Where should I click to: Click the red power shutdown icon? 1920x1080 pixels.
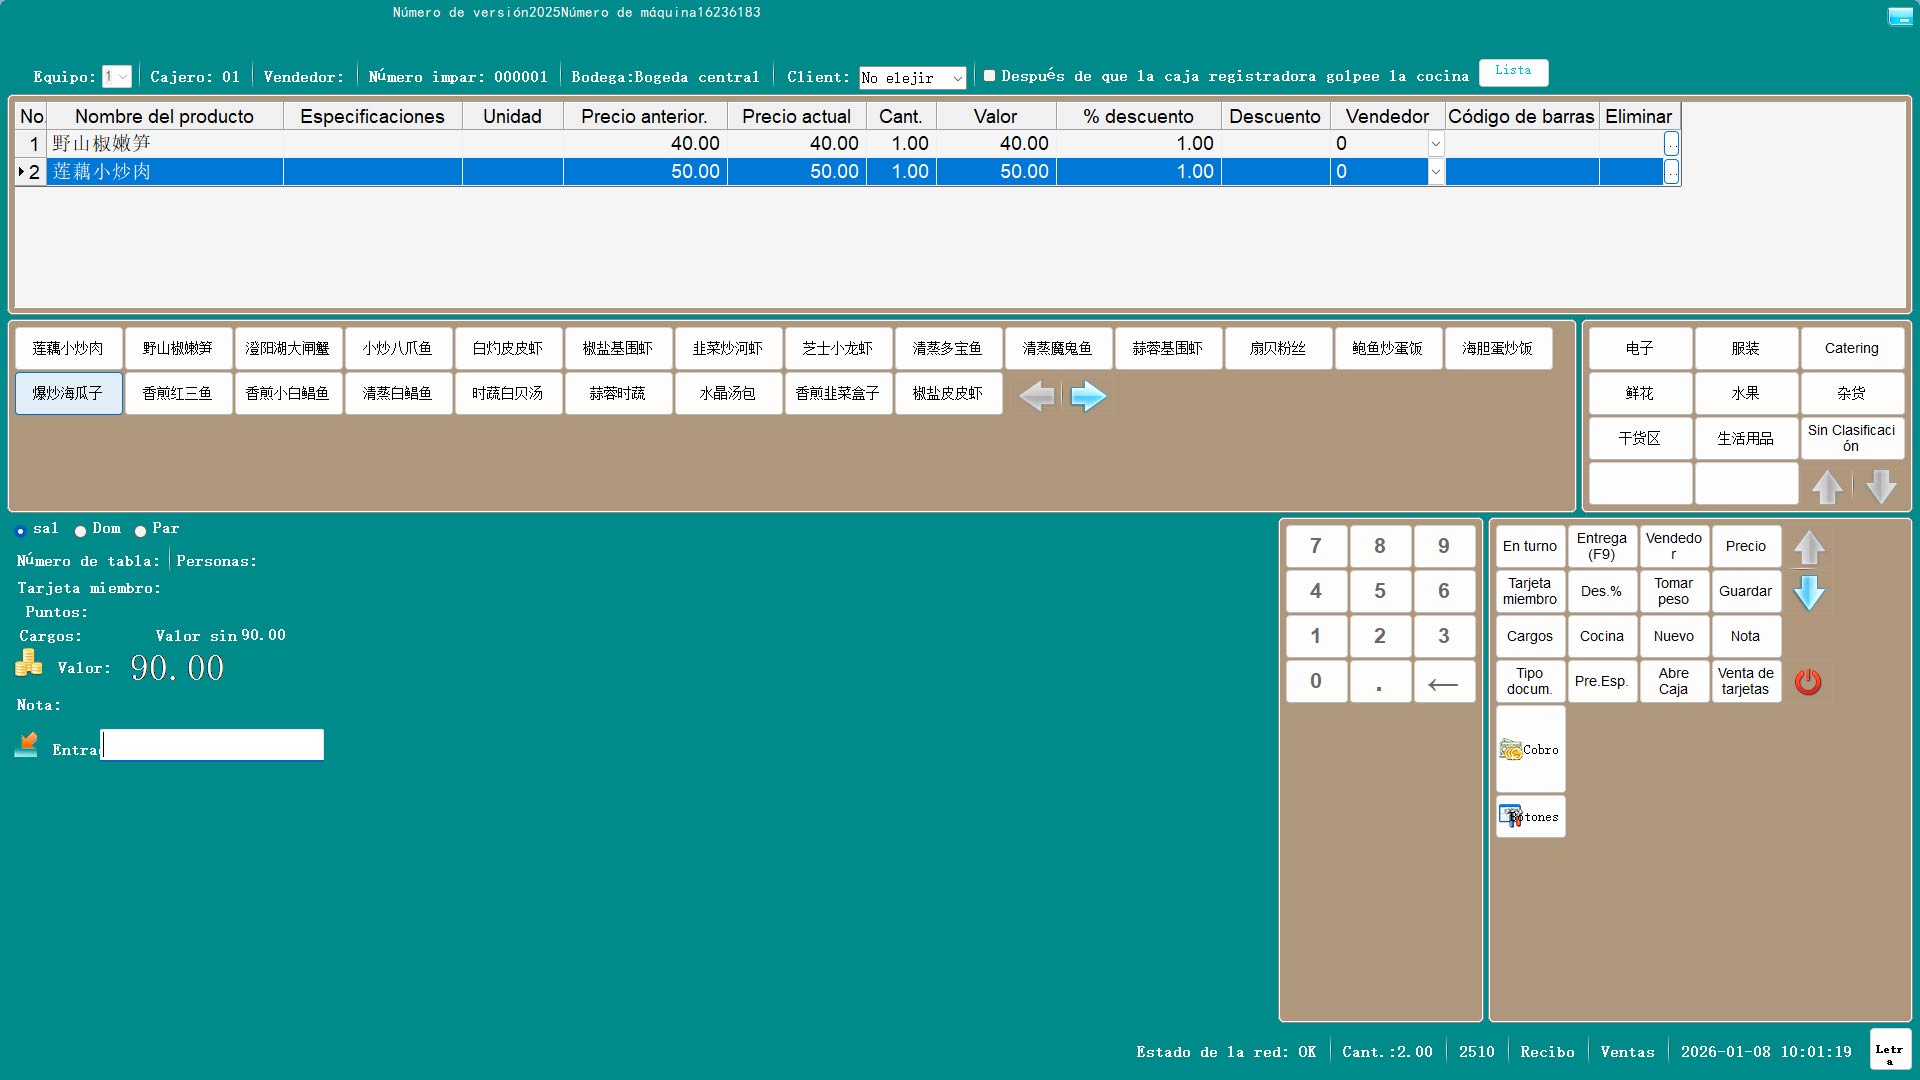click(1808, 682)
